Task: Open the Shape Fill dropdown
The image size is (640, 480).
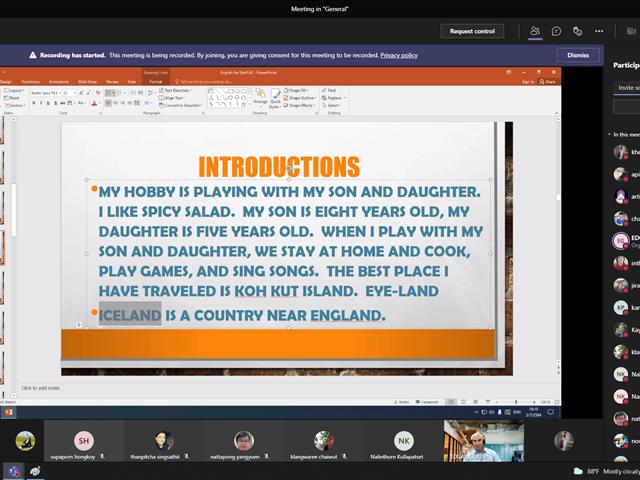Action: pyautogui.click(x=297, y=90)
